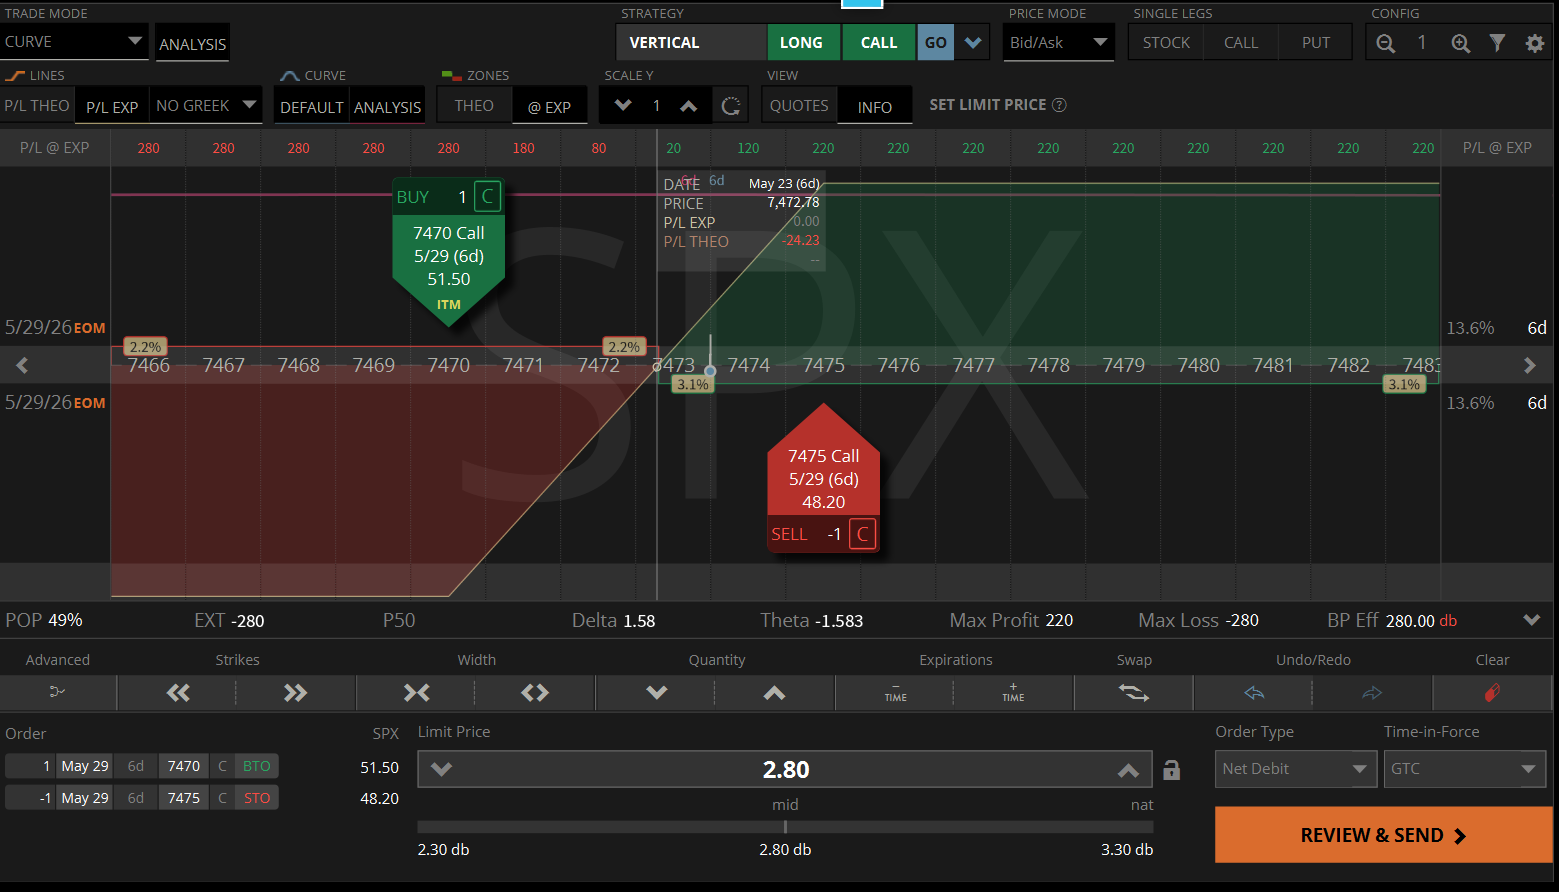The width and height of the screenshot is (1559, 892).
Task: Move to an earlier expiration (minus TIME)
Action: pyautogui.click(x=895, y=692)
